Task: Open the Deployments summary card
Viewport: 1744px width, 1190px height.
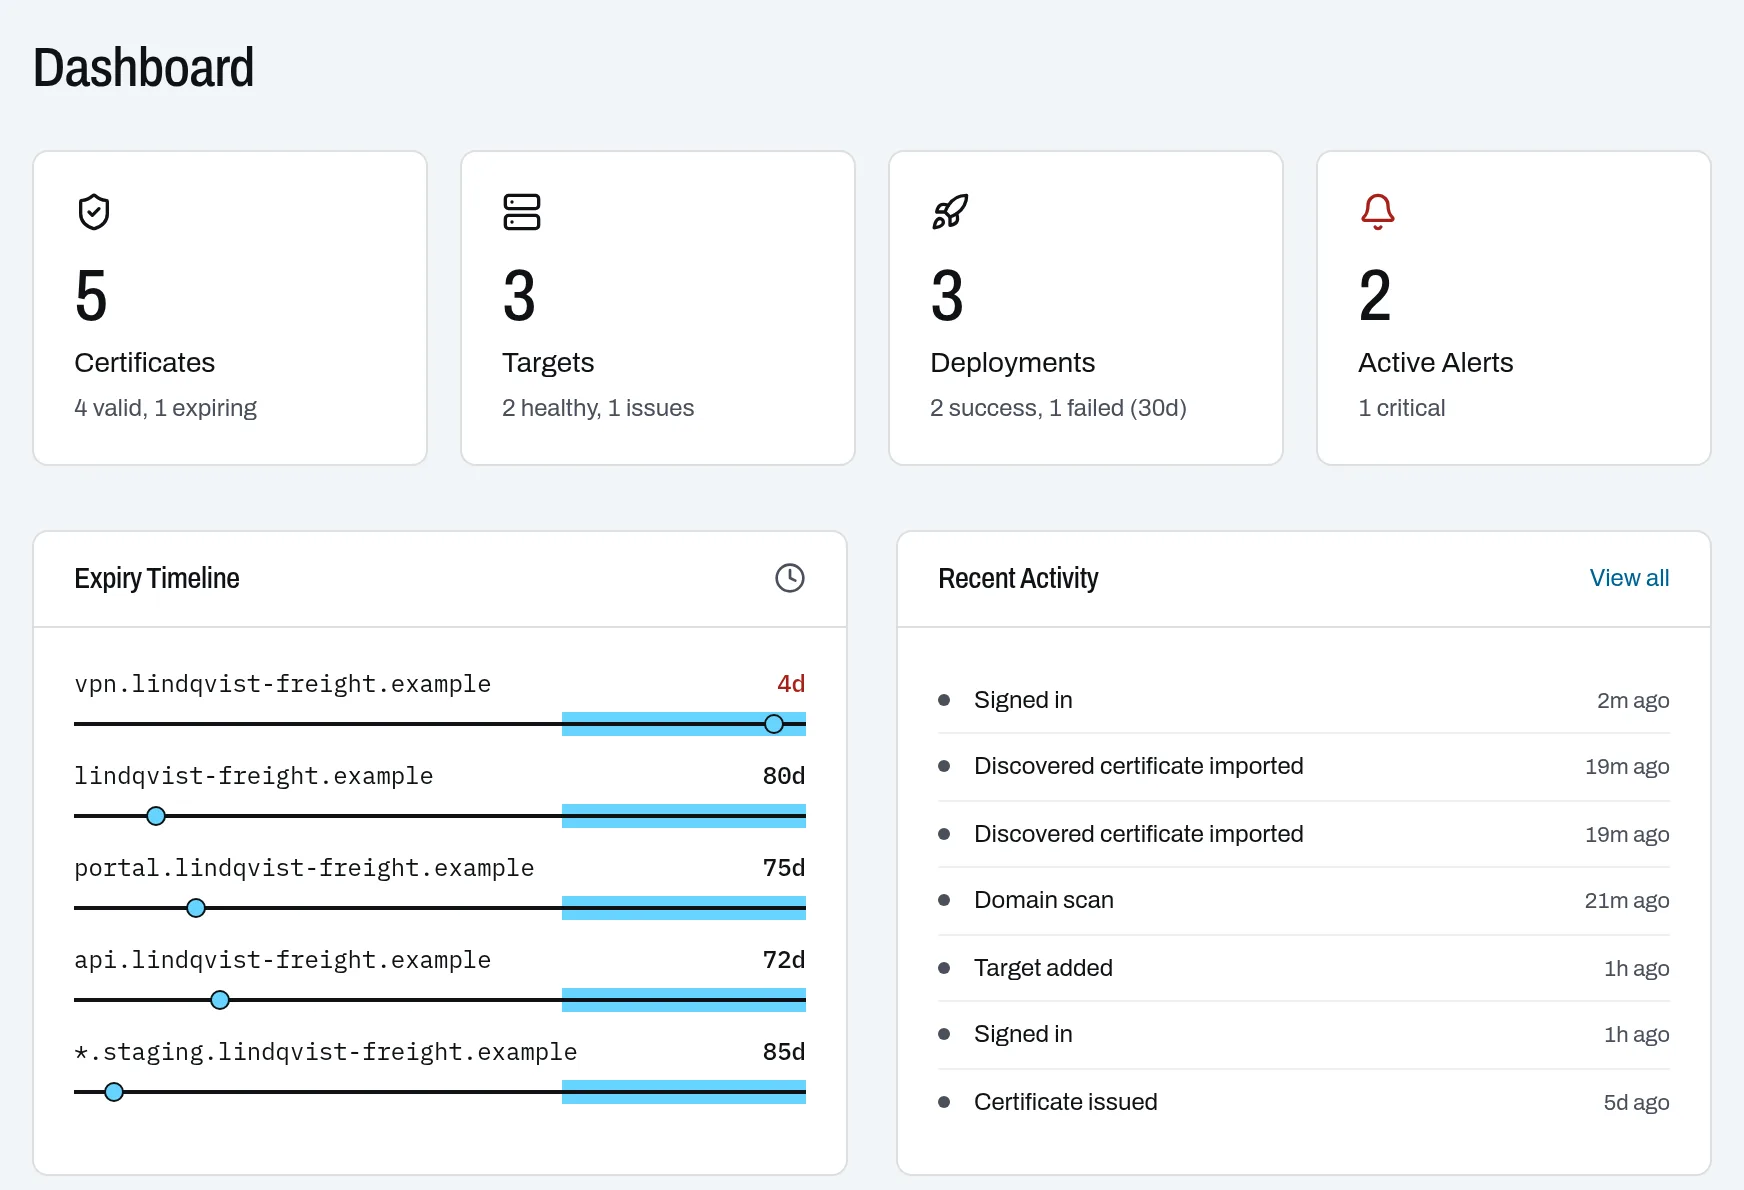Action: [x=1086, y=308]
